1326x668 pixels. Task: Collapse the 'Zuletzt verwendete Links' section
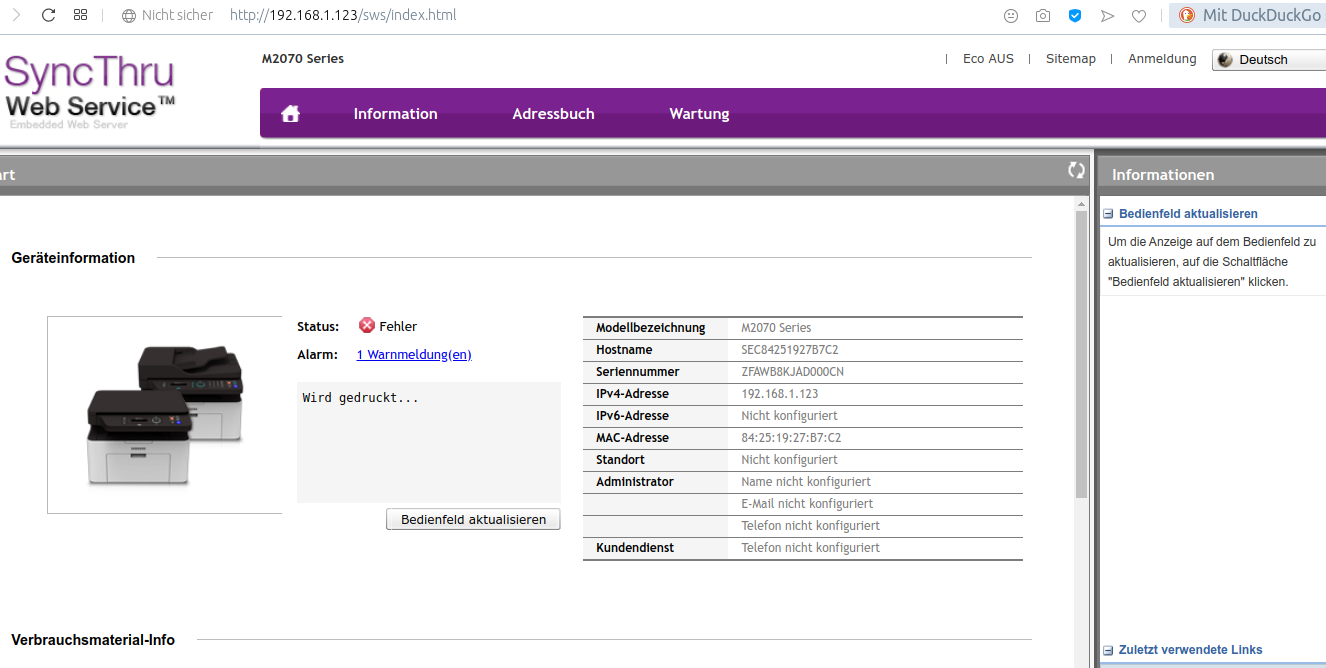pos(1108,650)
